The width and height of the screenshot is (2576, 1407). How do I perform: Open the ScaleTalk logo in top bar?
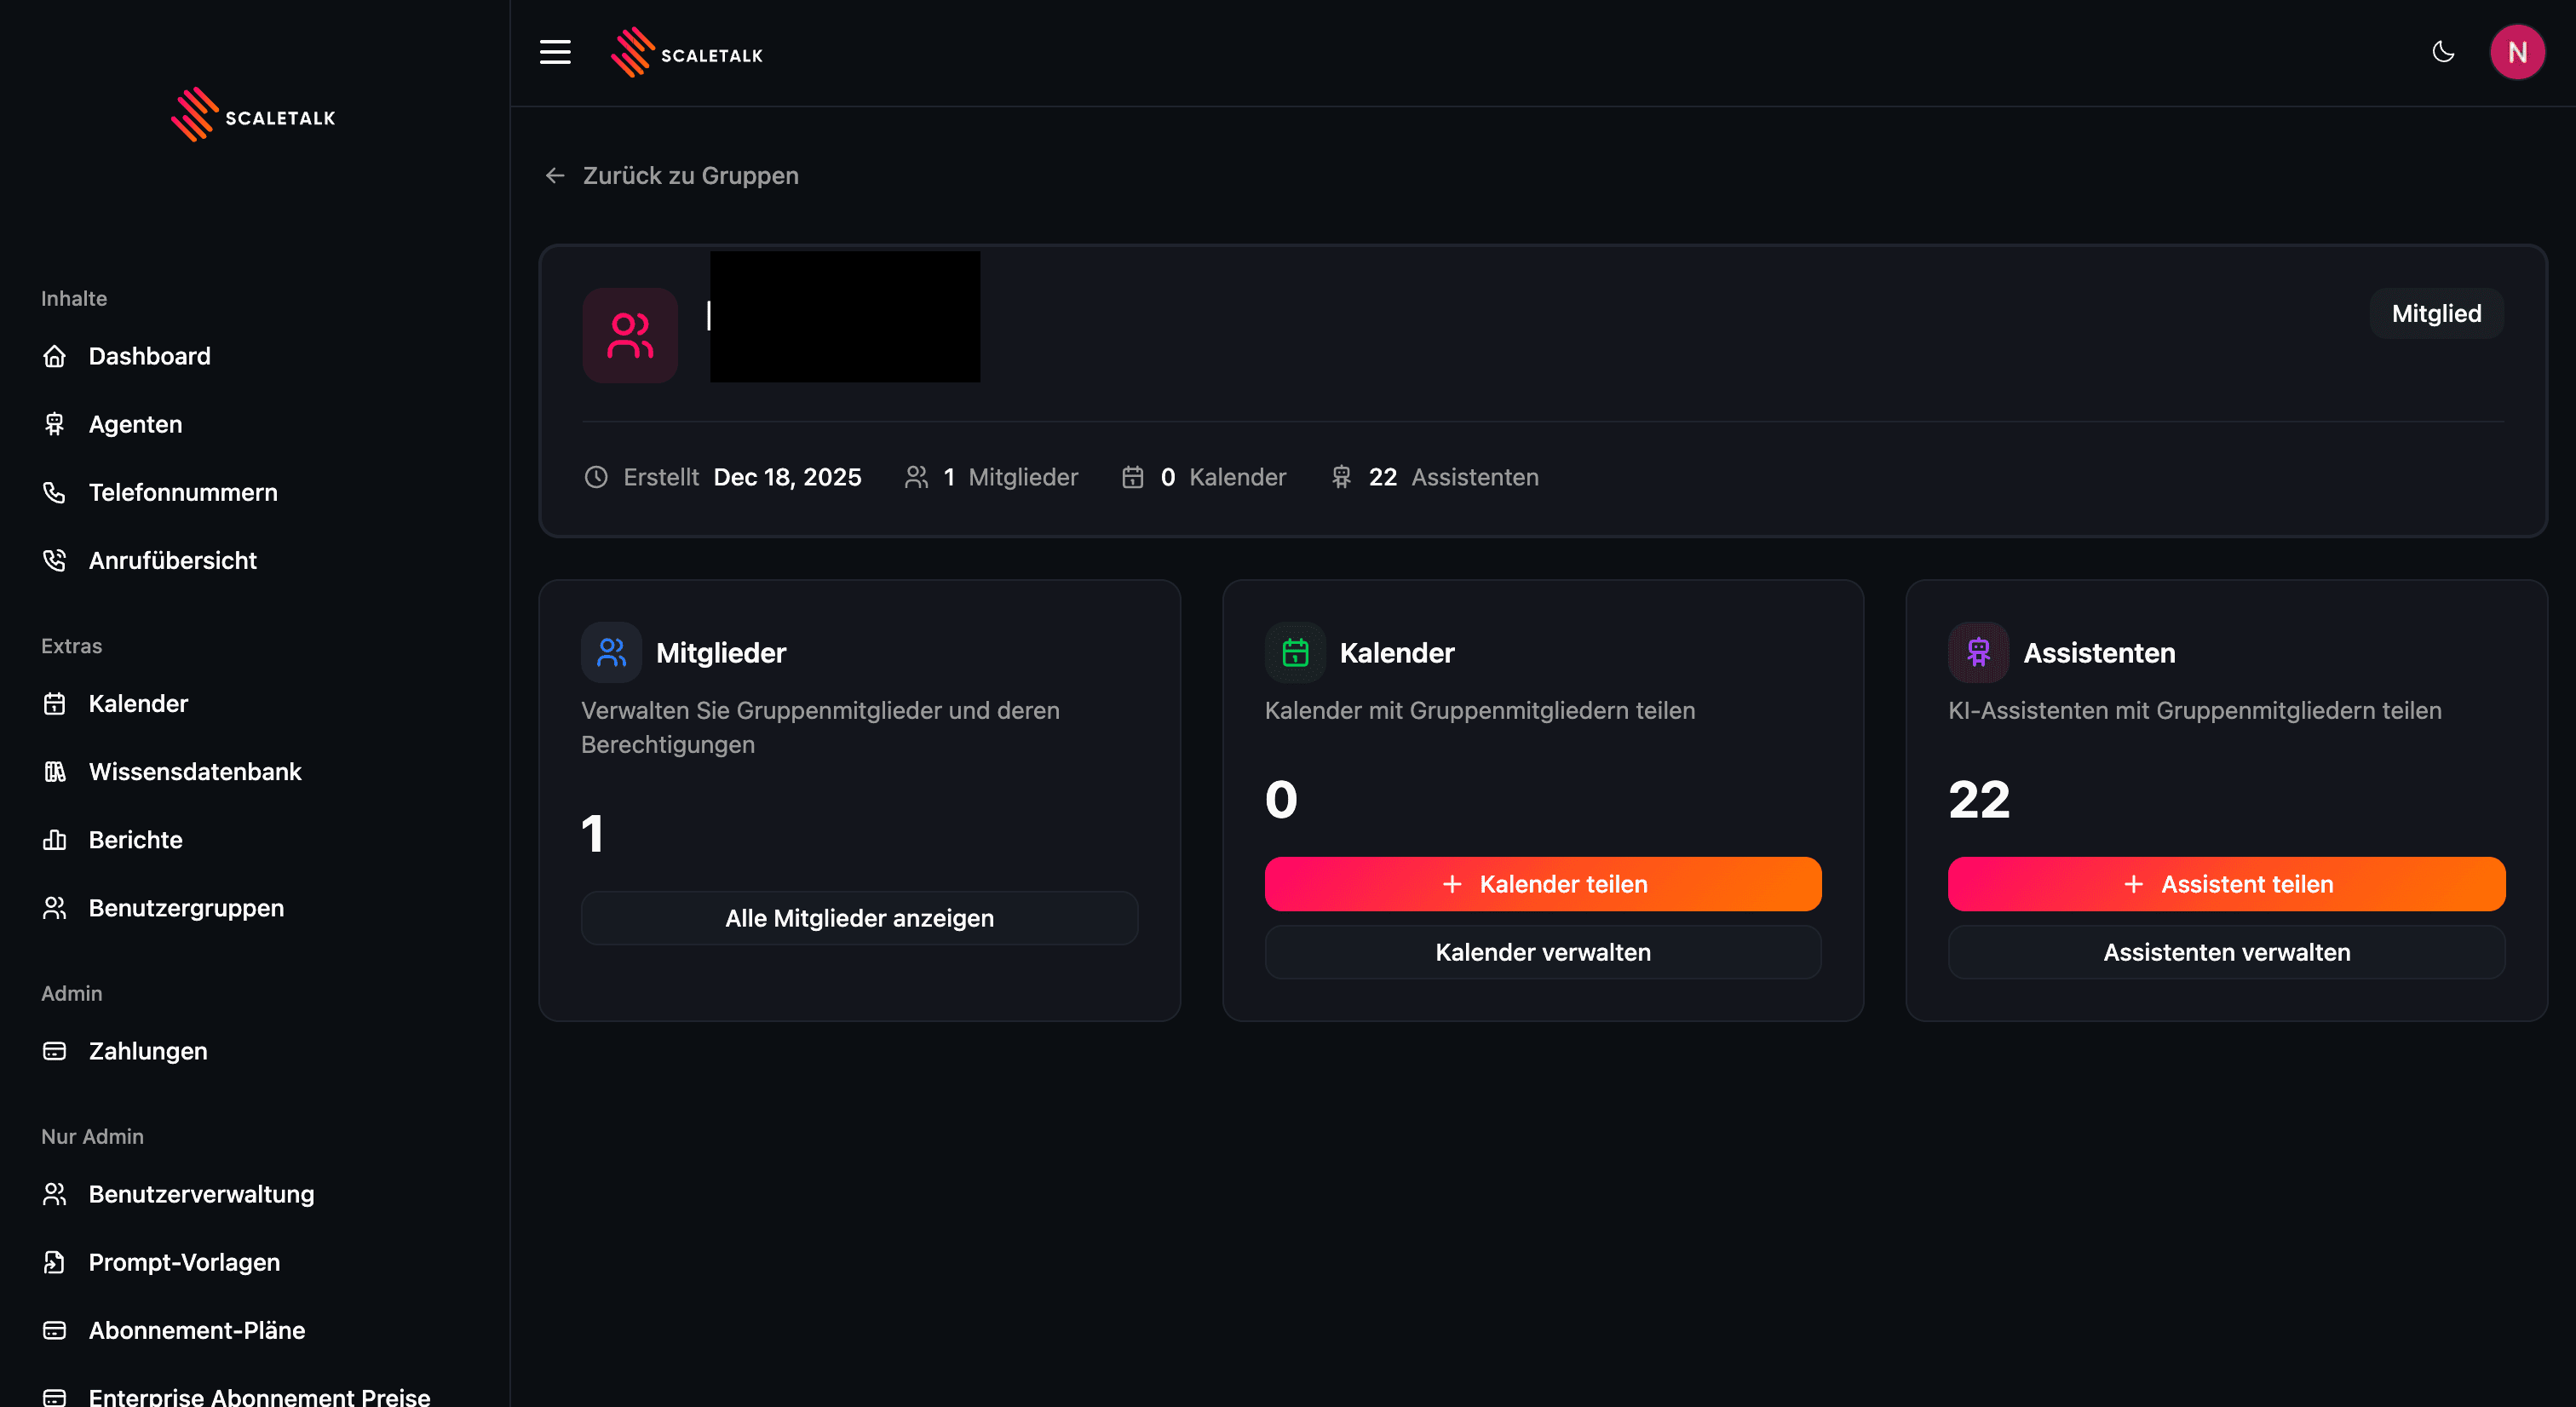point(687,52)
